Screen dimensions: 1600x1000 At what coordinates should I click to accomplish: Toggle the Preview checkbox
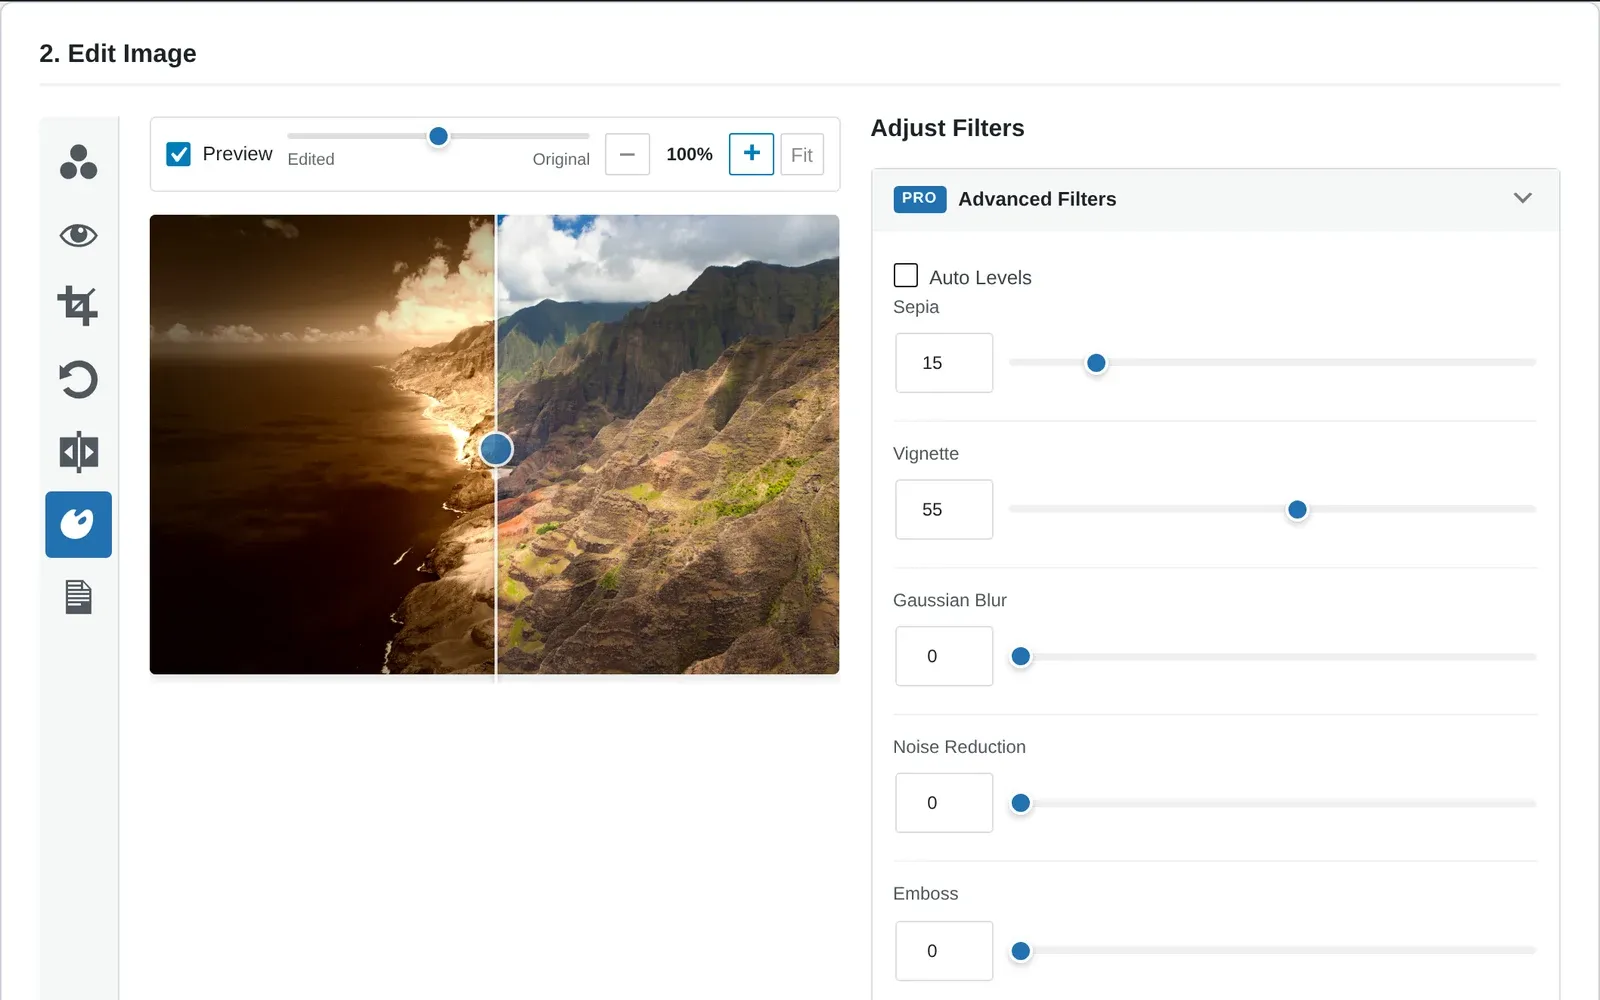(x=178, y=154)
